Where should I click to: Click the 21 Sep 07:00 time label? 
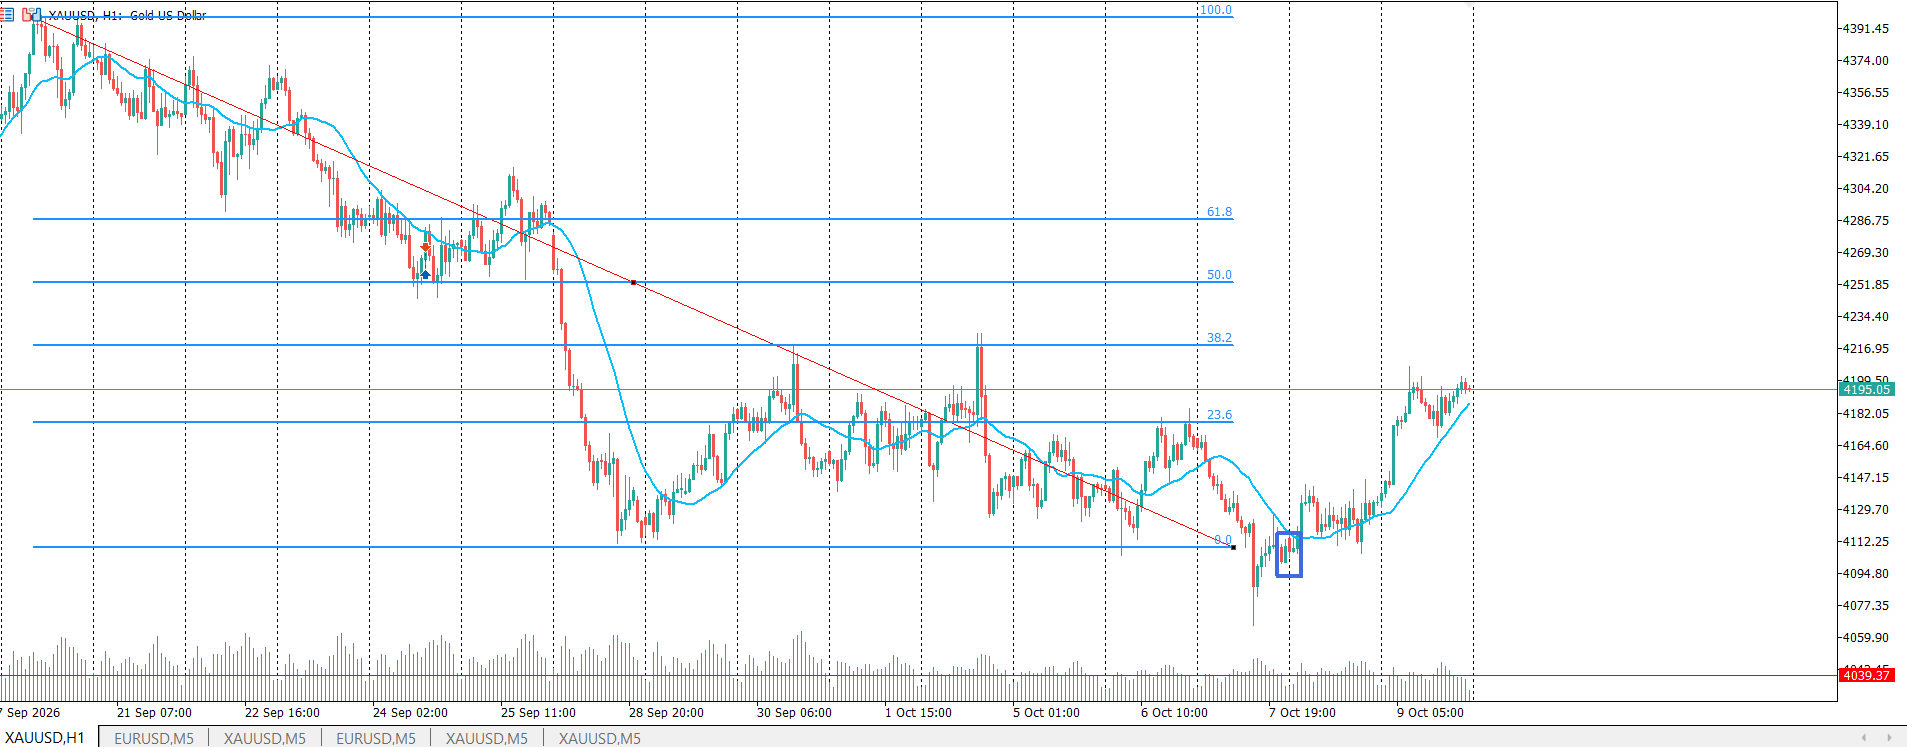click(154, 713)
